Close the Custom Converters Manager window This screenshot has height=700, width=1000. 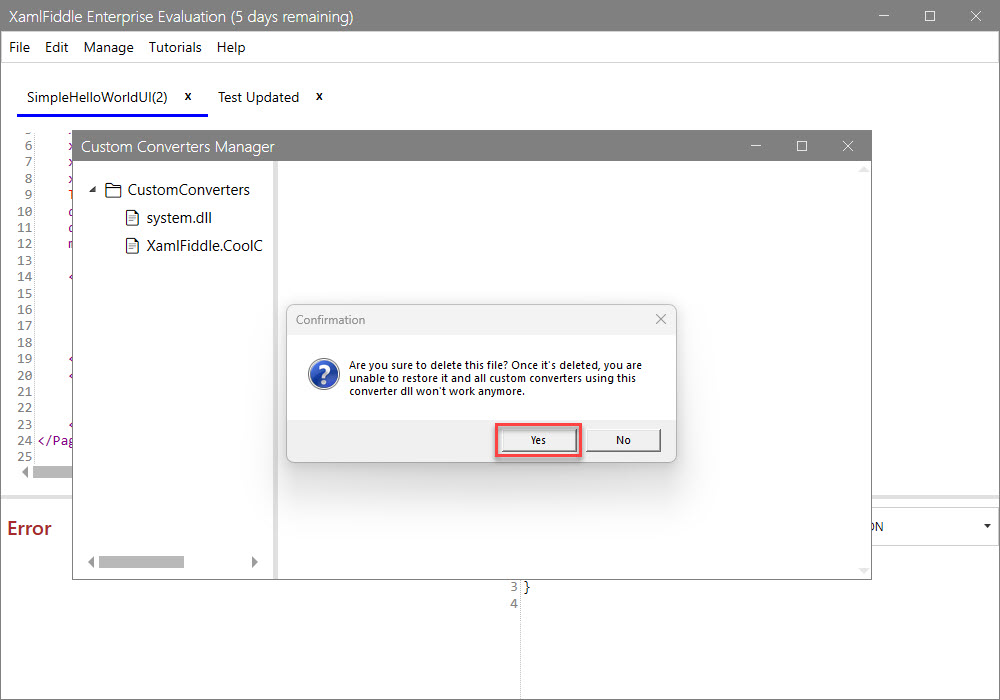[x=848, y=146]
